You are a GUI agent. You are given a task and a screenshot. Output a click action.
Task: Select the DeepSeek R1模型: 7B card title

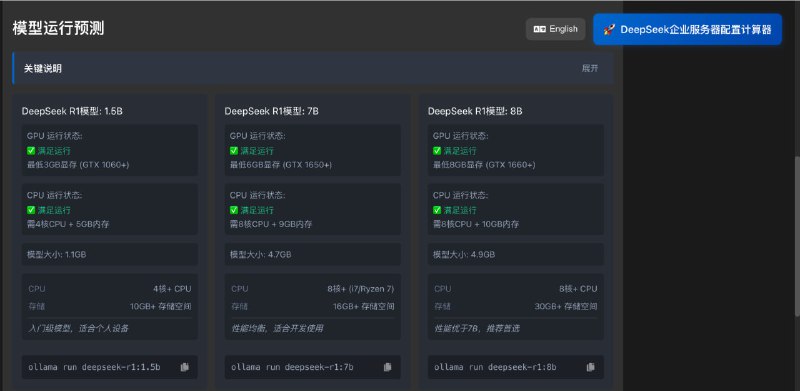(271, 111)
